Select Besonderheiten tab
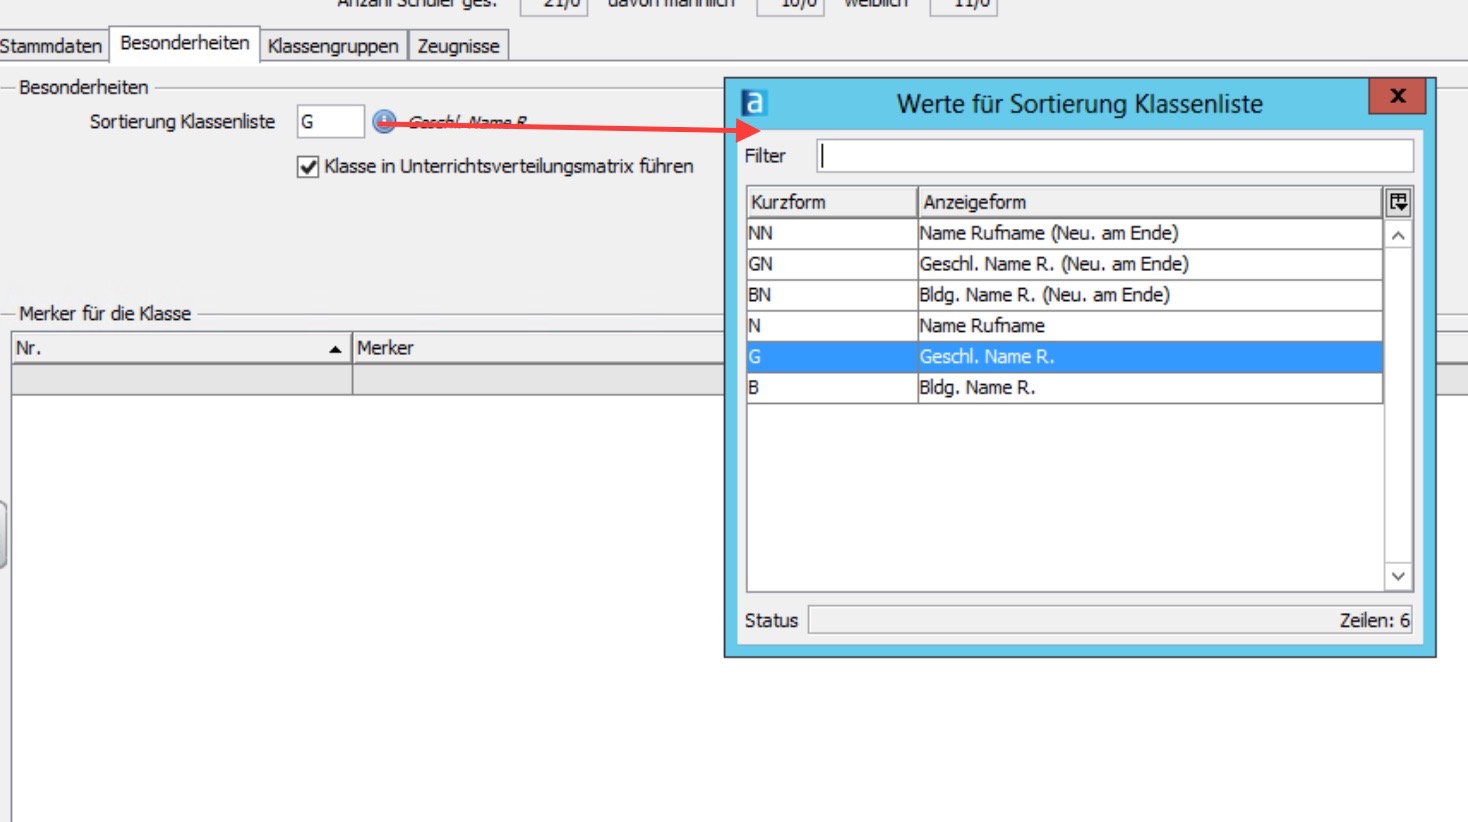 tap(185, 43)
